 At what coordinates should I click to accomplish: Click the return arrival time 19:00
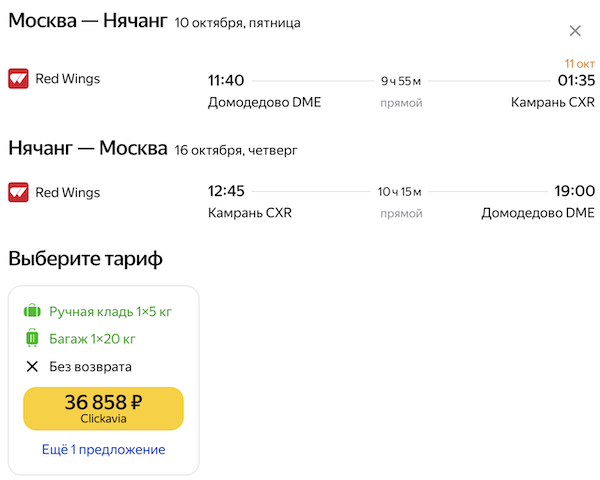[575, 191]
